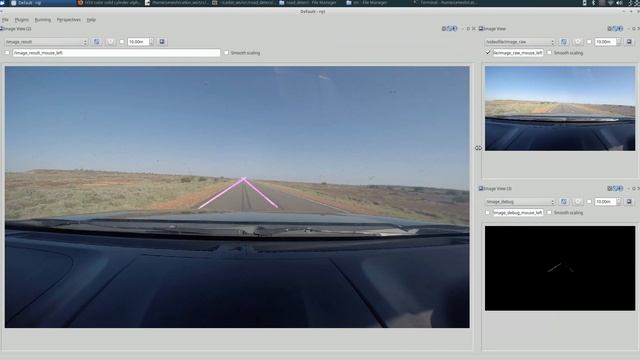Float the Image View (3) dock panel
The height and width of the screenshot is (360, 640).
click(633, 189)
